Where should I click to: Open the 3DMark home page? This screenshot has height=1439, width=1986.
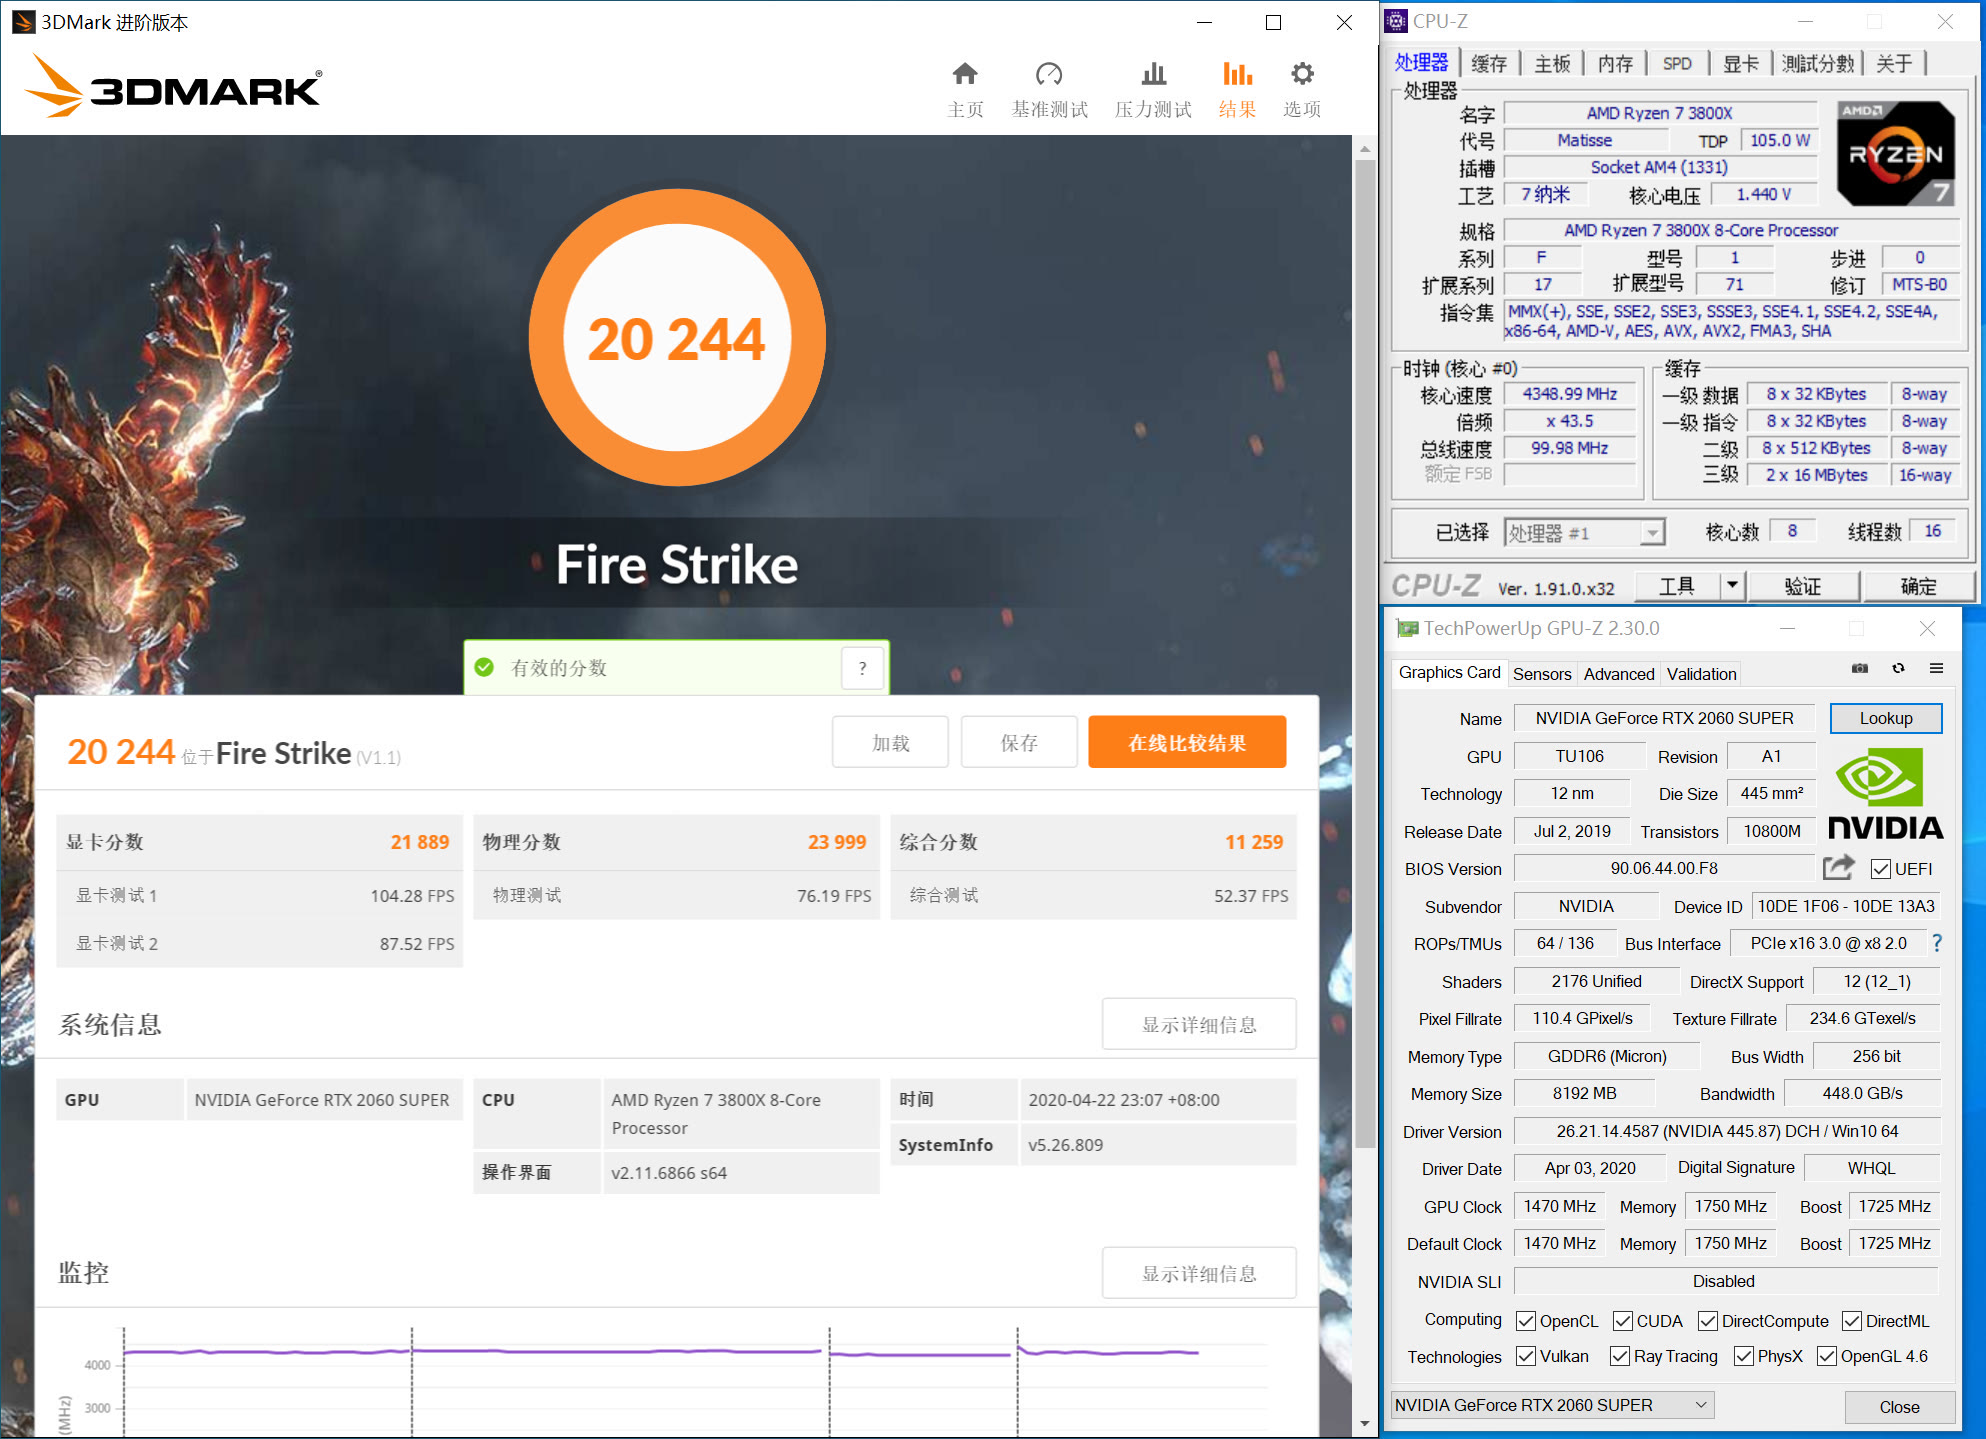[964, 86]
